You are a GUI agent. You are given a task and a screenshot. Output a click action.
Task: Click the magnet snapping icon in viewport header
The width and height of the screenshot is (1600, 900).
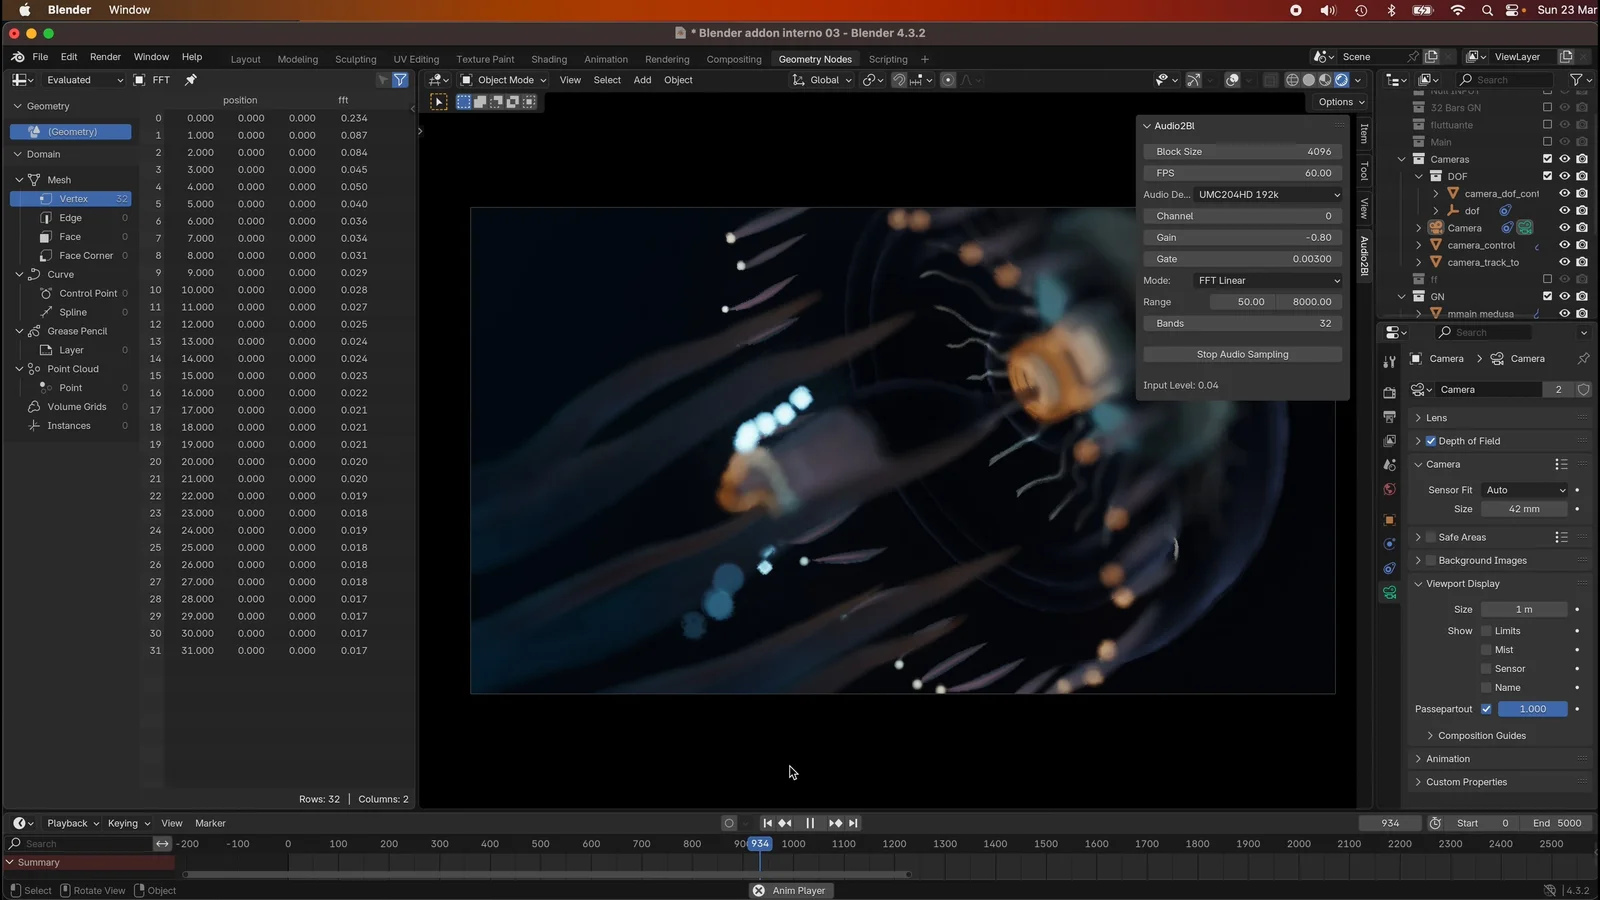point(897,80)
